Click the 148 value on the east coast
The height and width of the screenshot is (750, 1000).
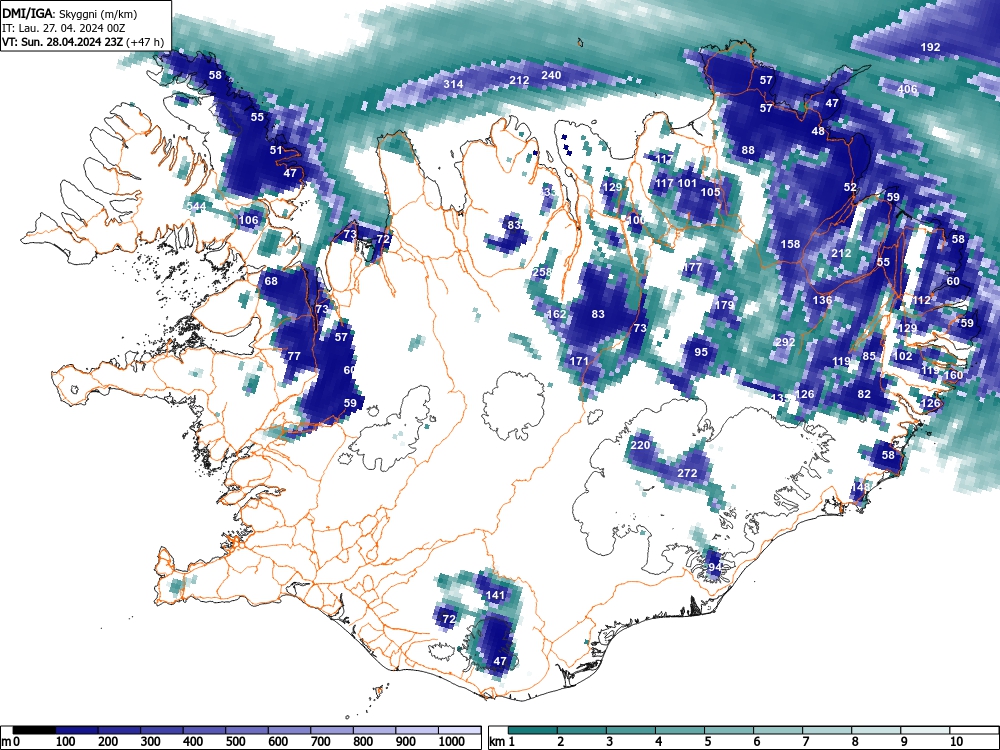860,487
